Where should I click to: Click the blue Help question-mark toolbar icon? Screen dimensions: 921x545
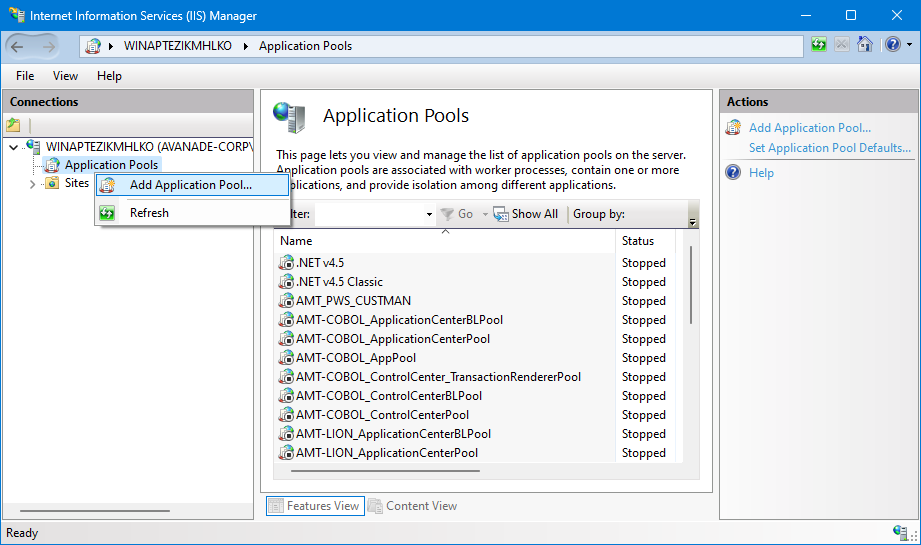(x=893, y=44)
